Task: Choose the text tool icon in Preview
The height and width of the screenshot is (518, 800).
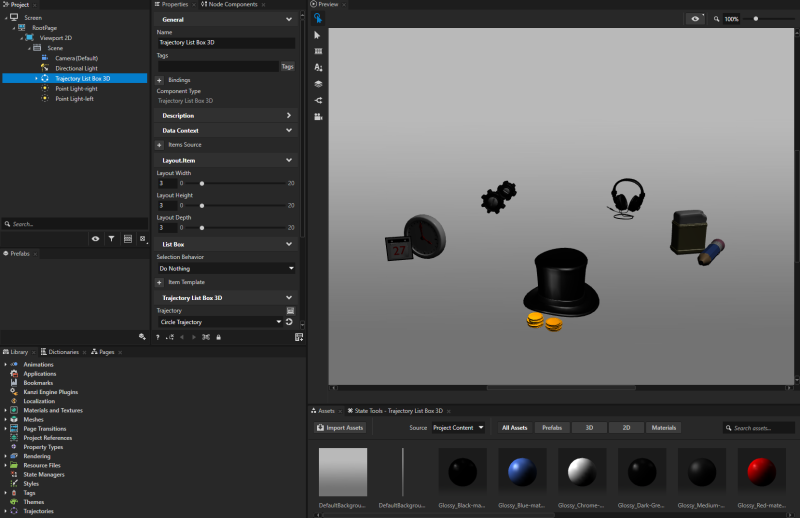Action: 318,67
